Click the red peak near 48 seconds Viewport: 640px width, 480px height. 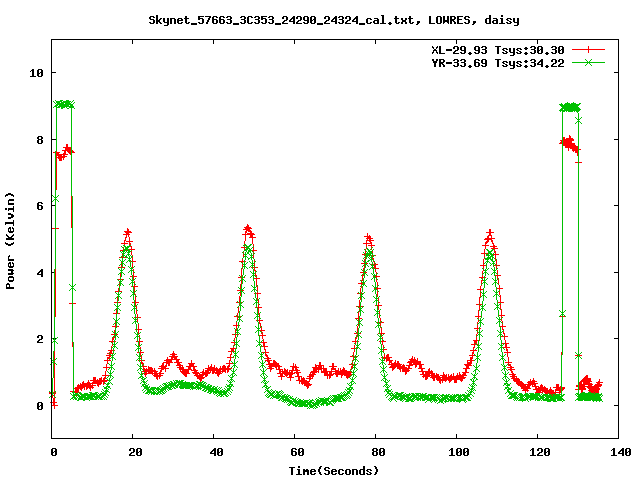[x=248, y=229]
